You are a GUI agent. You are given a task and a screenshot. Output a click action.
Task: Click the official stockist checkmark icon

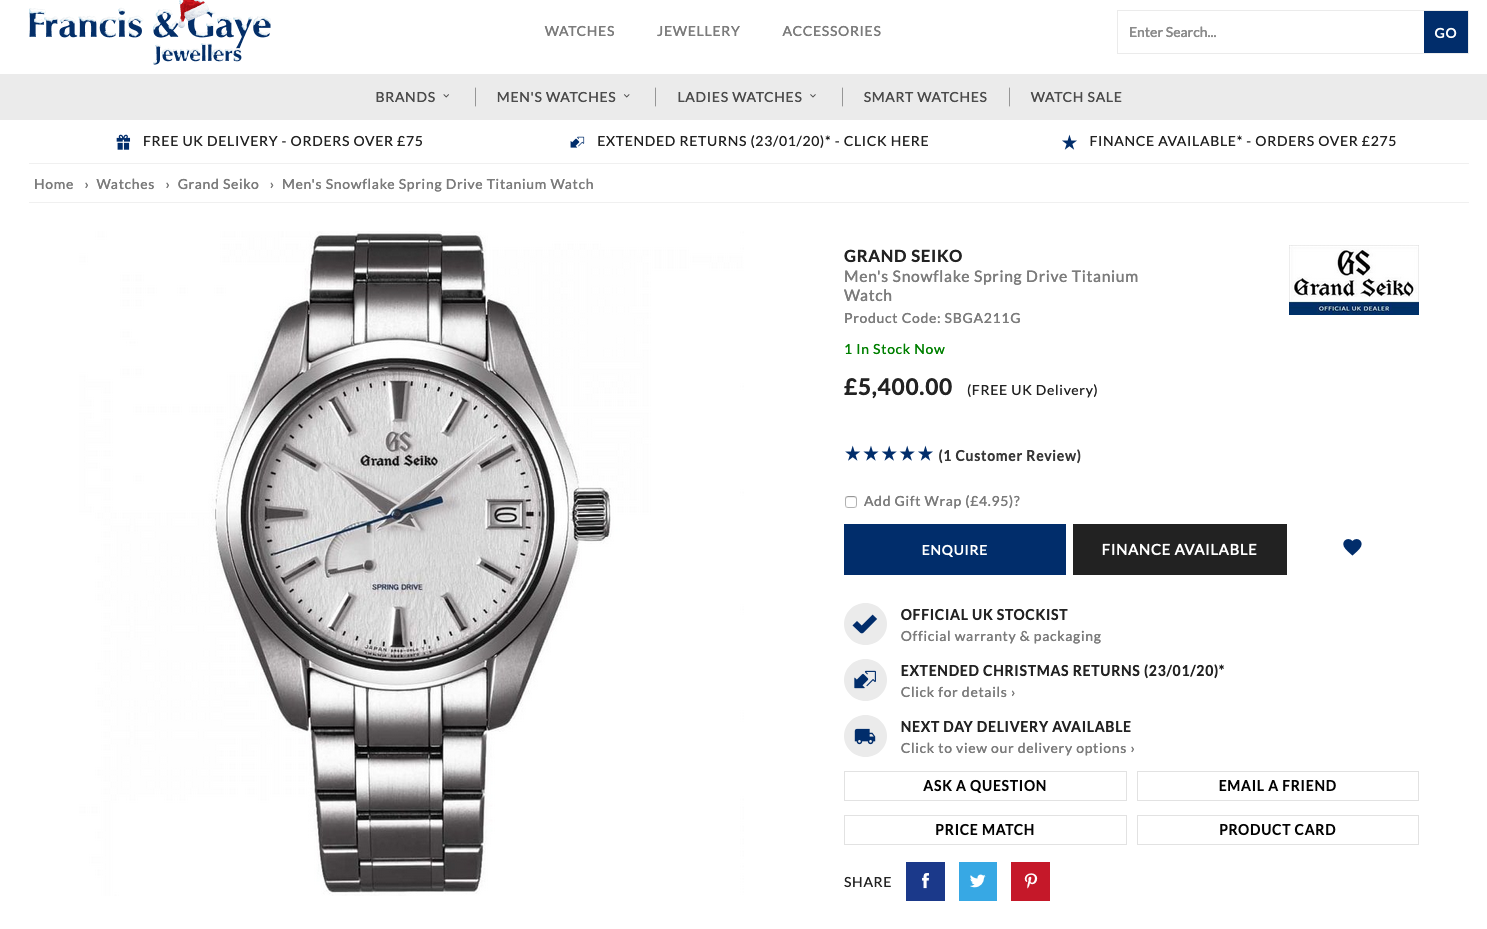pyautogui.click(x=865, y=624)
